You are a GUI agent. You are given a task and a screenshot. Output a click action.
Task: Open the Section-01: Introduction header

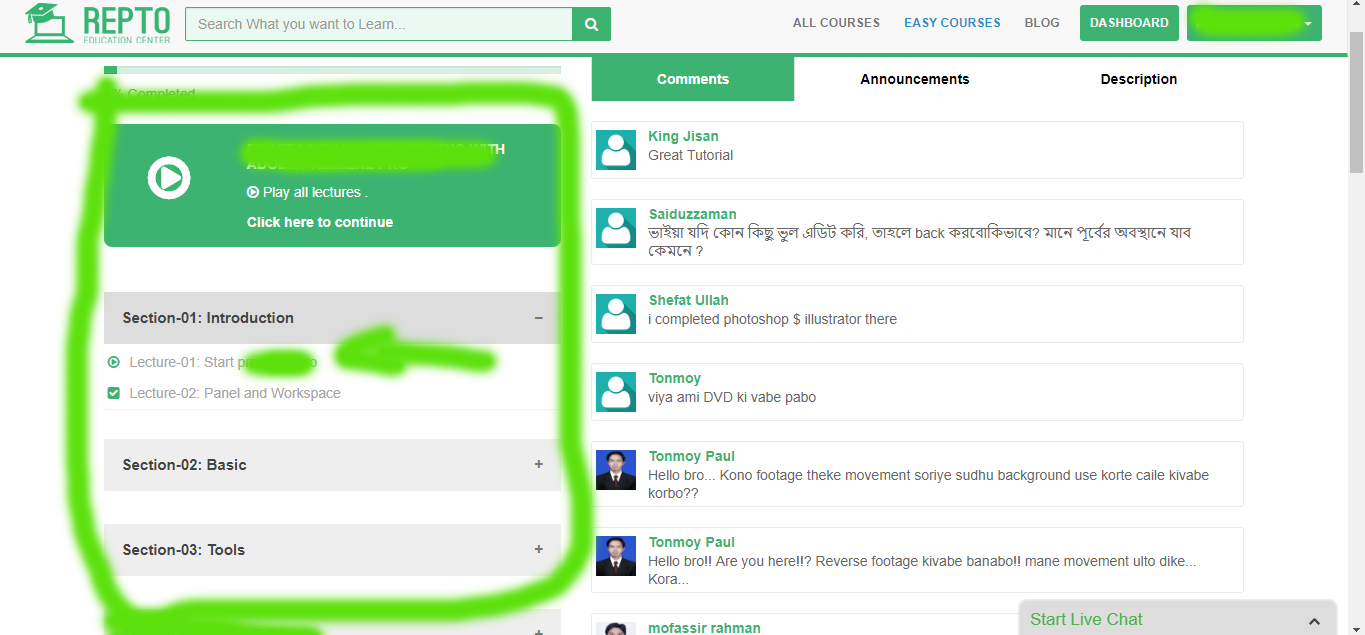tap(332, 318)
